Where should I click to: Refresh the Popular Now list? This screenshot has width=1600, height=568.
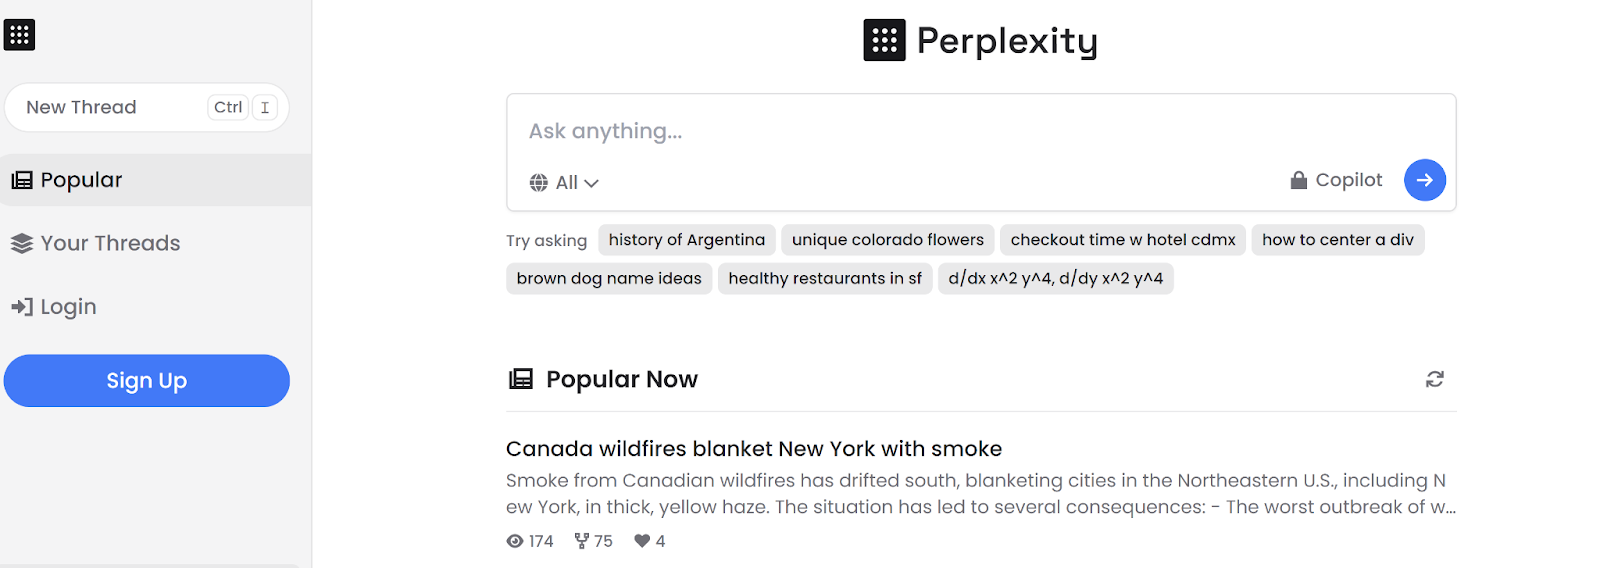(1434, 379)
